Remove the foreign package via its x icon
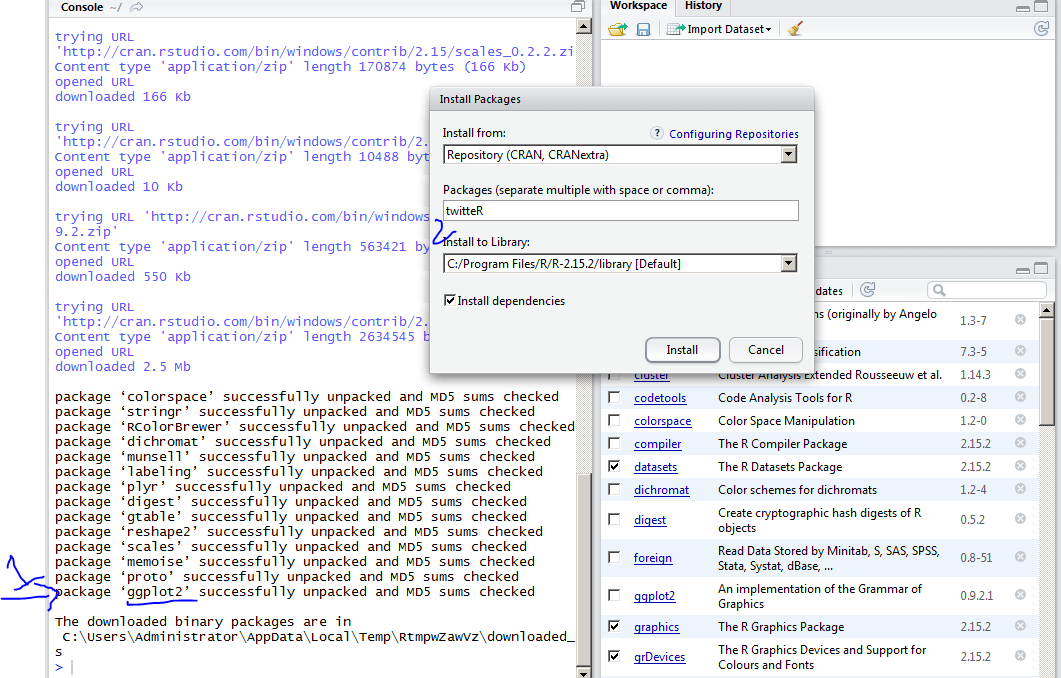Screen dimensions: 1061x678 tap(1020, 557)
